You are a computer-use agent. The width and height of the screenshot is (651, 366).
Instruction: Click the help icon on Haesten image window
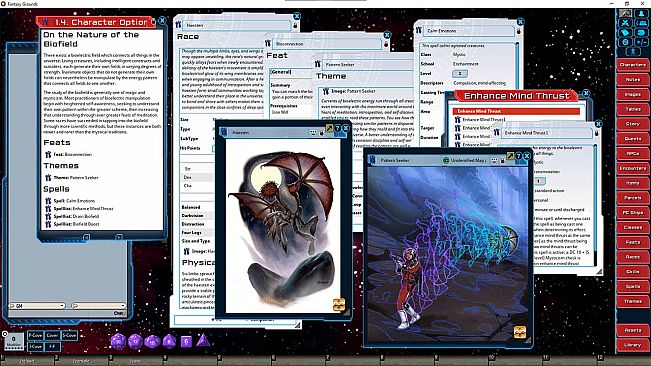(337, 128)
